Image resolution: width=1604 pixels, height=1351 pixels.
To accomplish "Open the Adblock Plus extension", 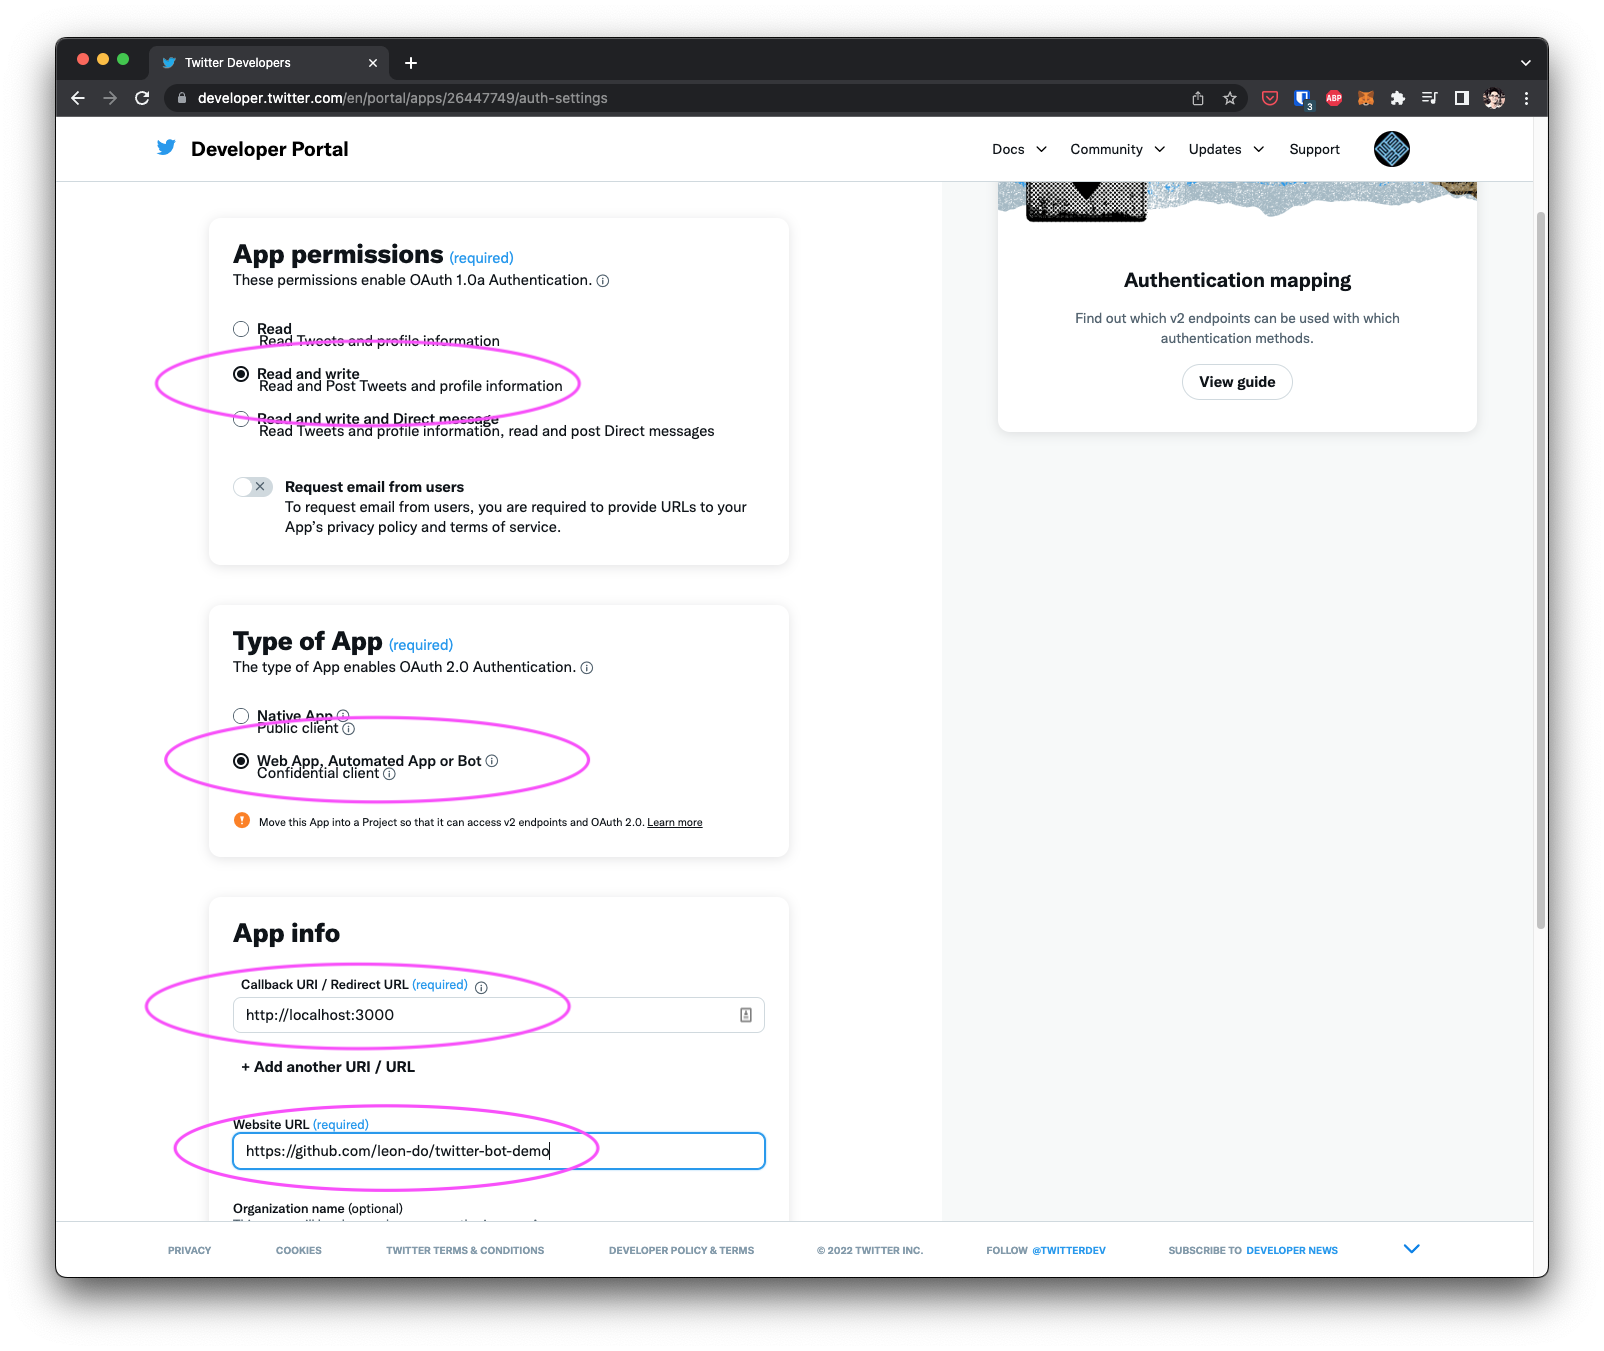I will pos(1333,98).
